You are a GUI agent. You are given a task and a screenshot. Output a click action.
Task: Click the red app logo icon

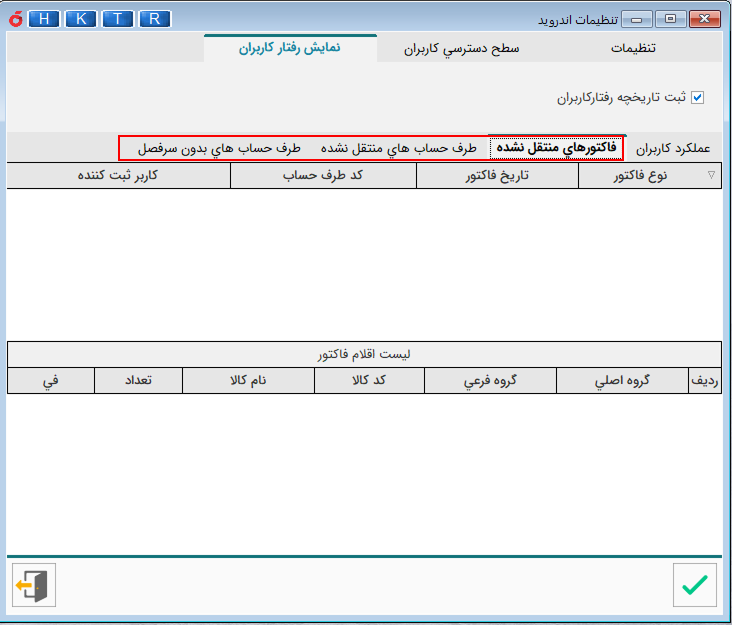click(x=12, y=19)
